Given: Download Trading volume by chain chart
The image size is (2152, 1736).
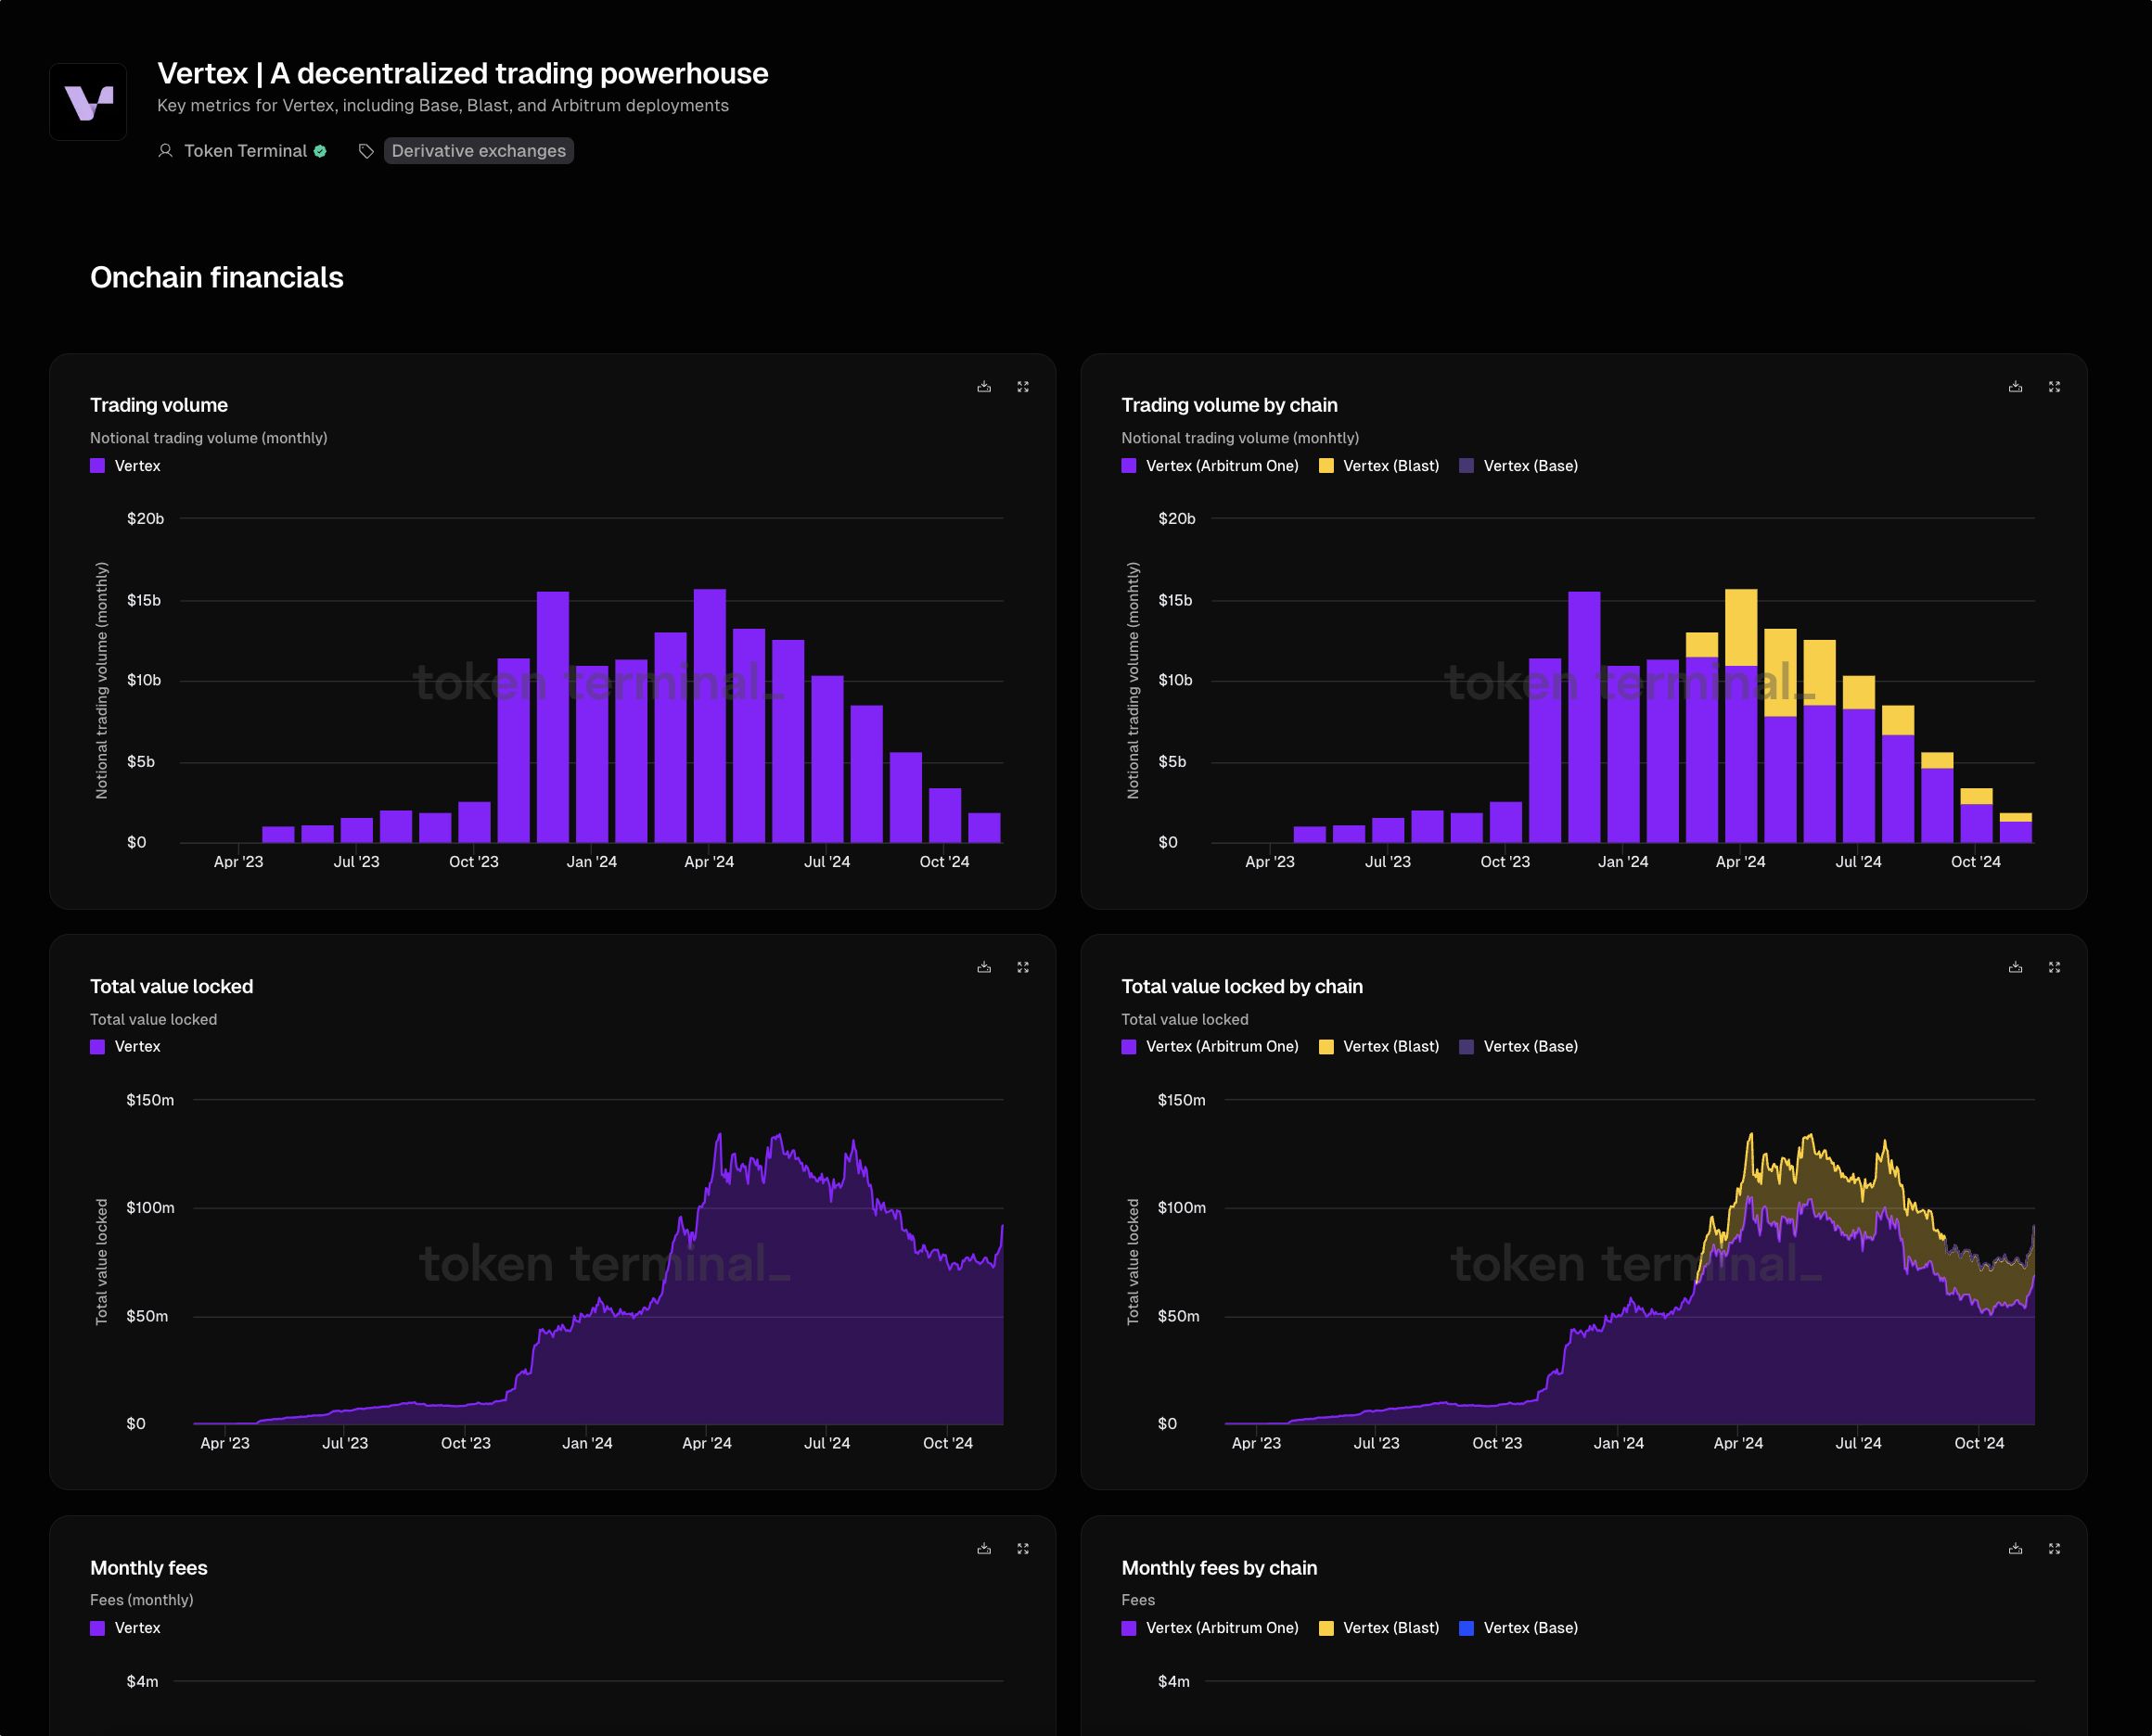Looking at the screenshot, I should (x=2015, y=387).
